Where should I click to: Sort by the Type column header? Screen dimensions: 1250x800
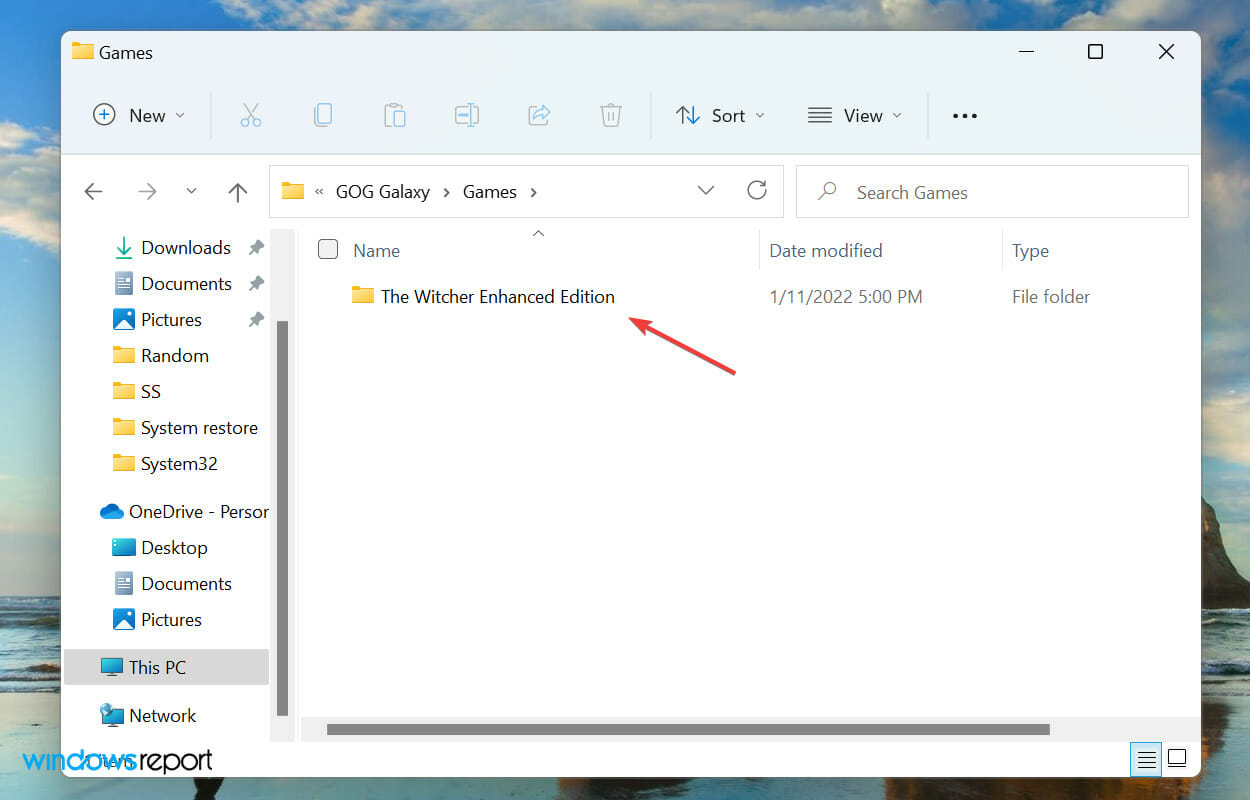(x=1030, y=251)
